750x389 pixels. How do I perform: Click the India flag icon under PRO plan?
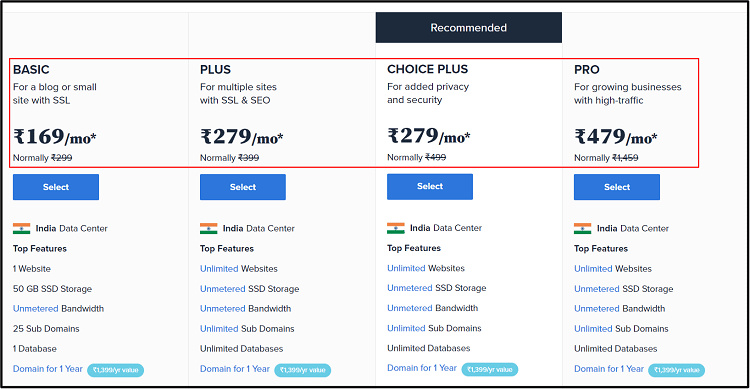[x=583, y=228]
